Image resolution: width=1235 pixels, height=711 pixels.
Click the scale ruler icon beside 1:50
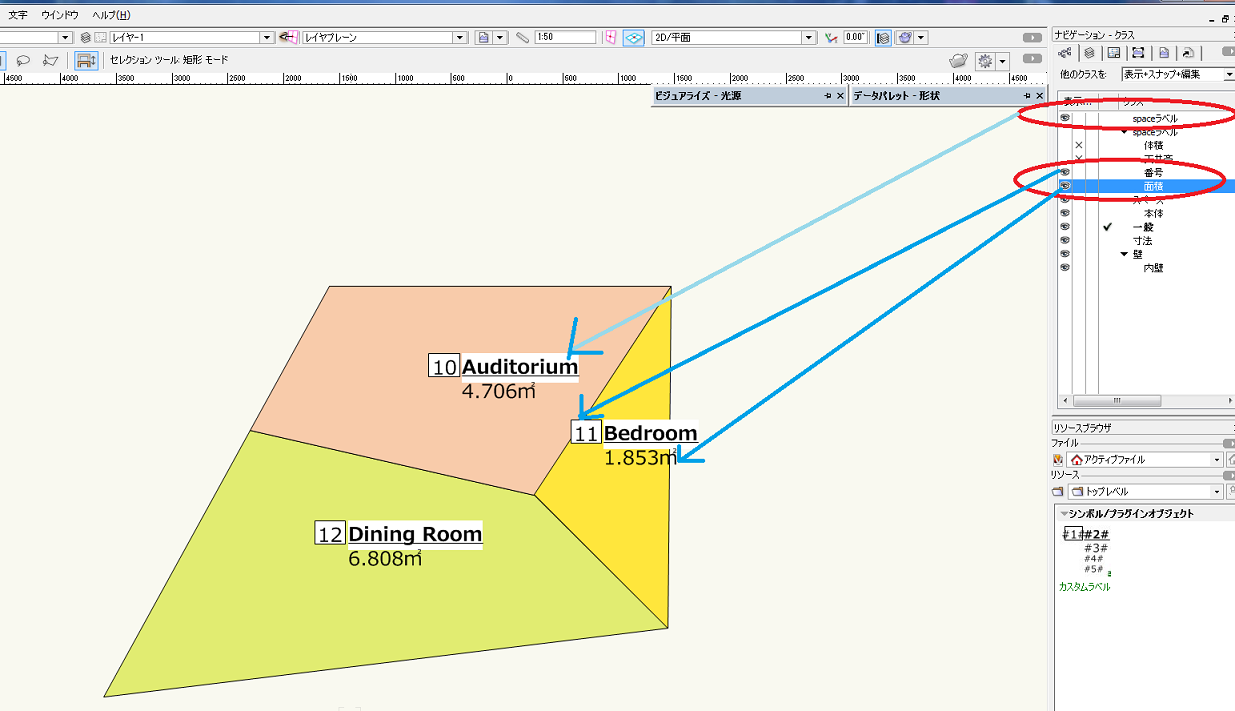521,37
